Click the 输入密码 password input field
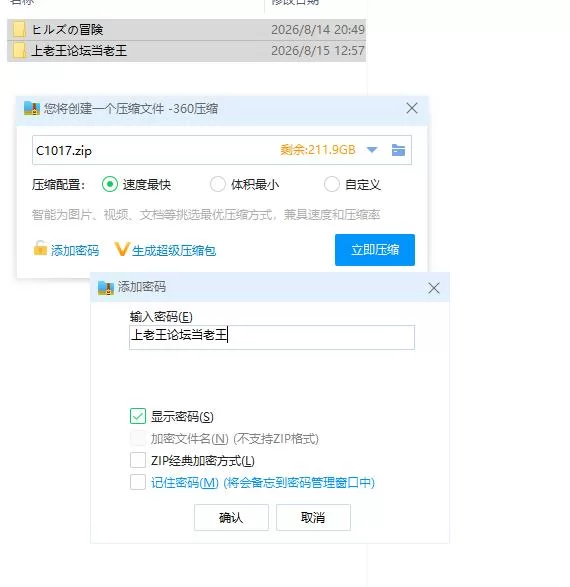The image size is (570, 587). tap(272, 337)
